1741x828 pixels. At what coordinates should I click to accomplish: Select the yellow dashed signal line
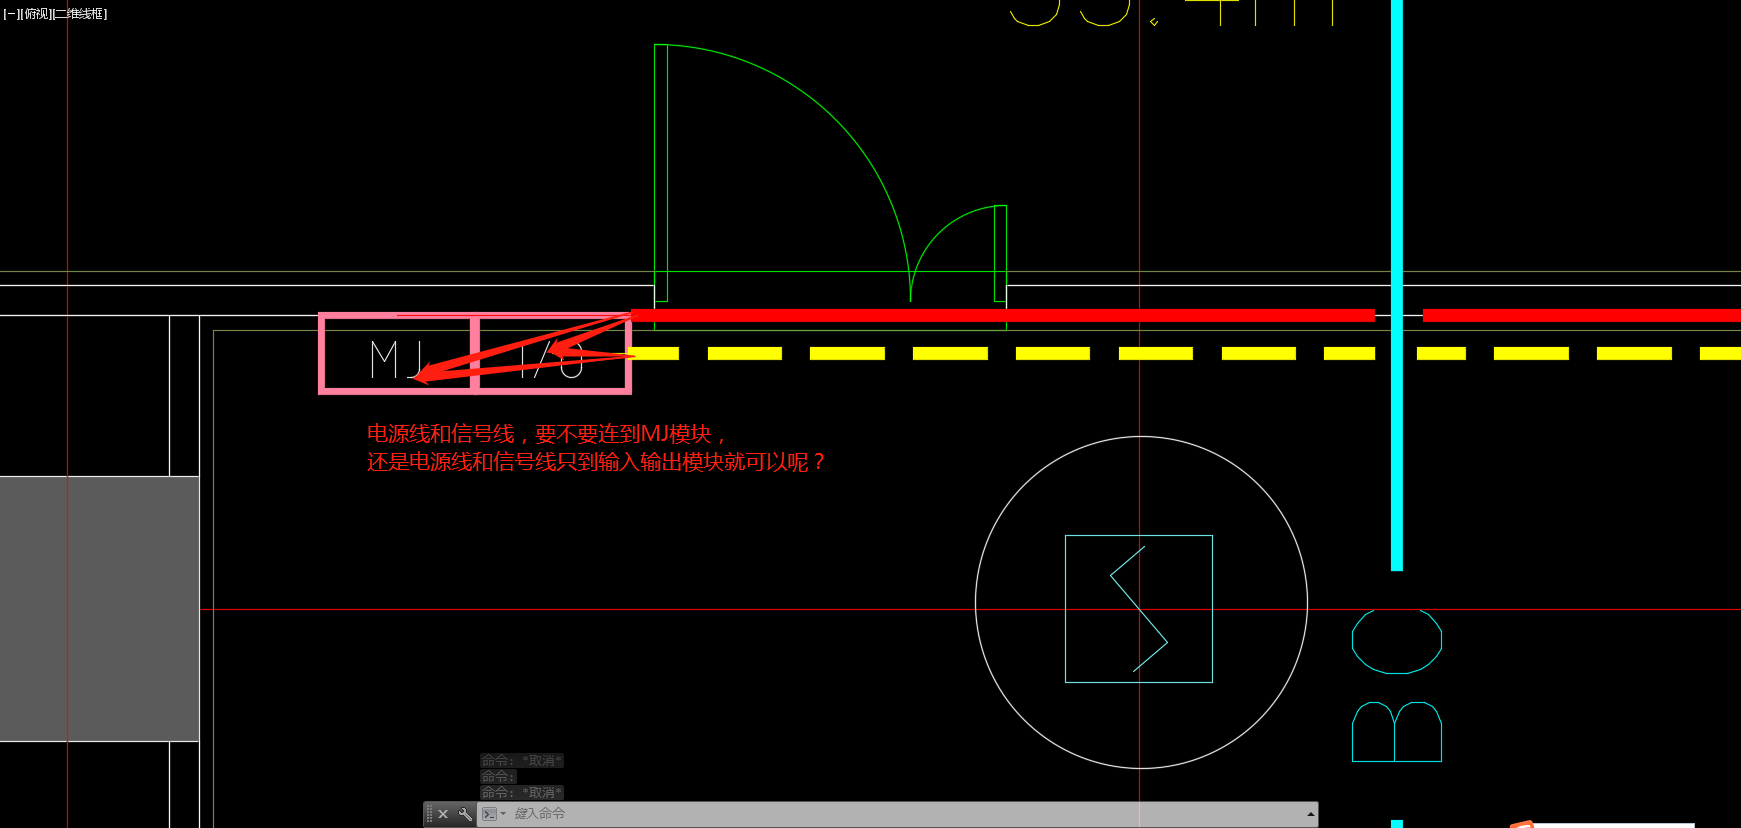coord(1185,353)
